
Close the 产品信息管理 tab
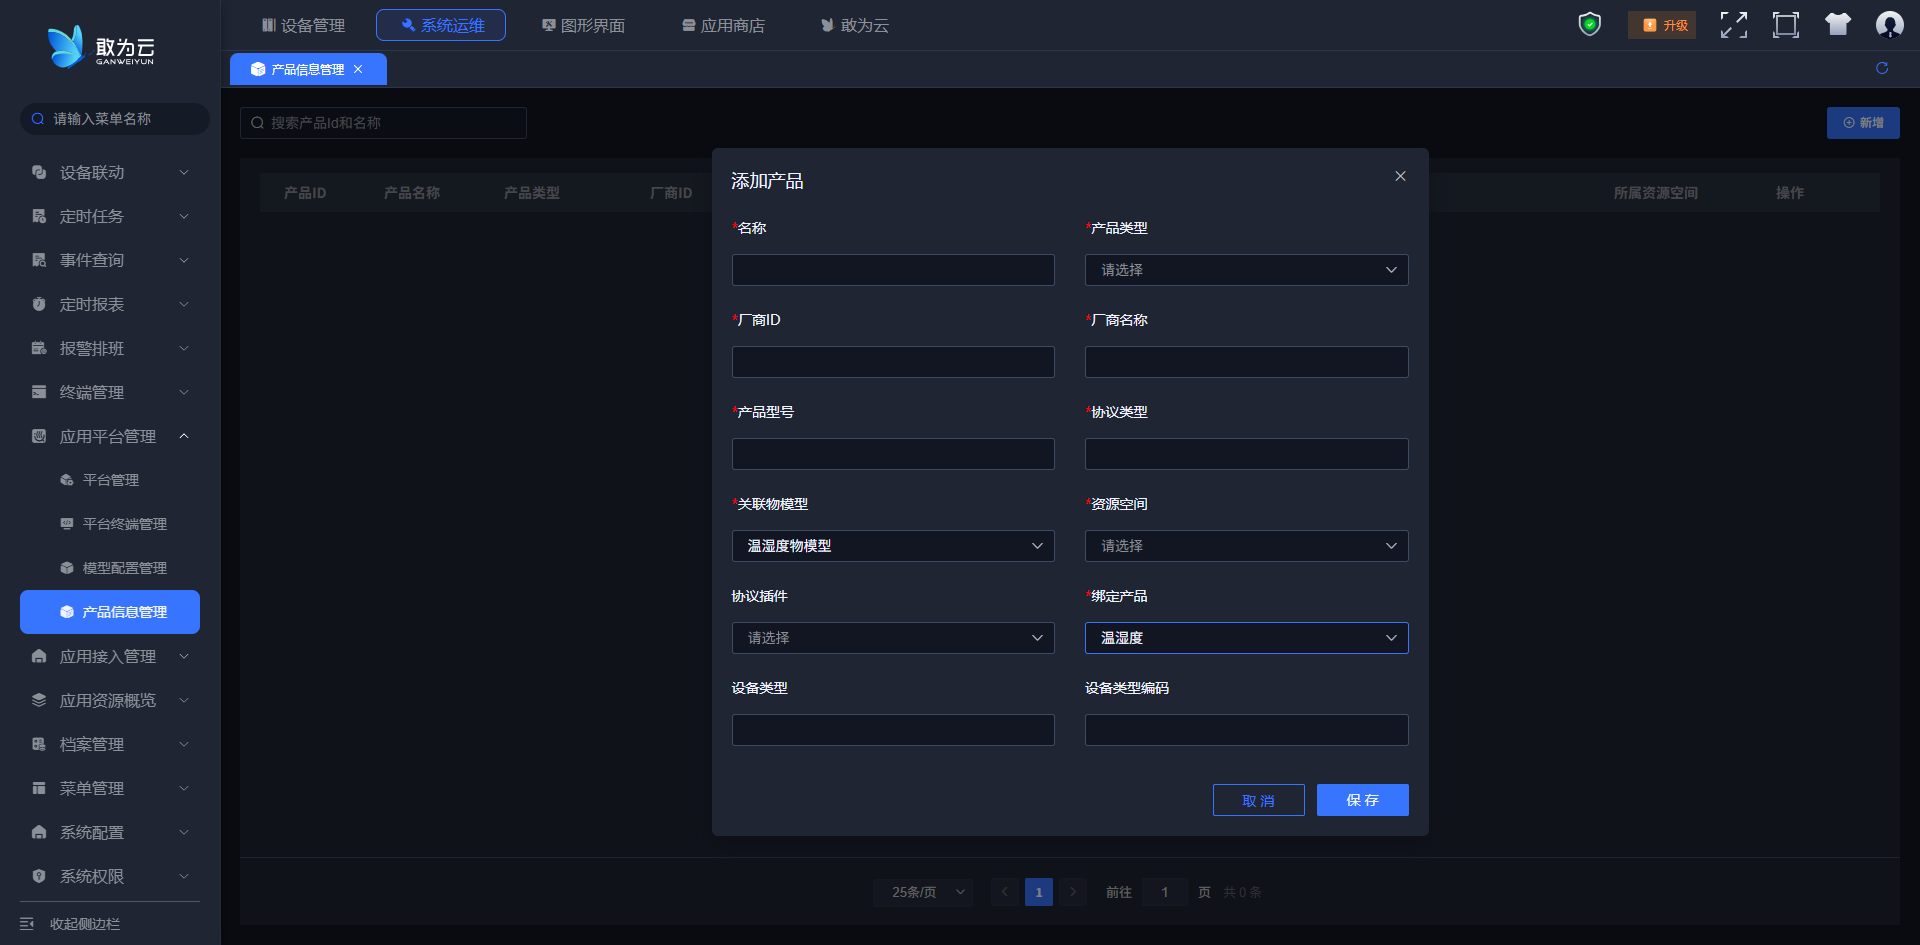[358, 69]
